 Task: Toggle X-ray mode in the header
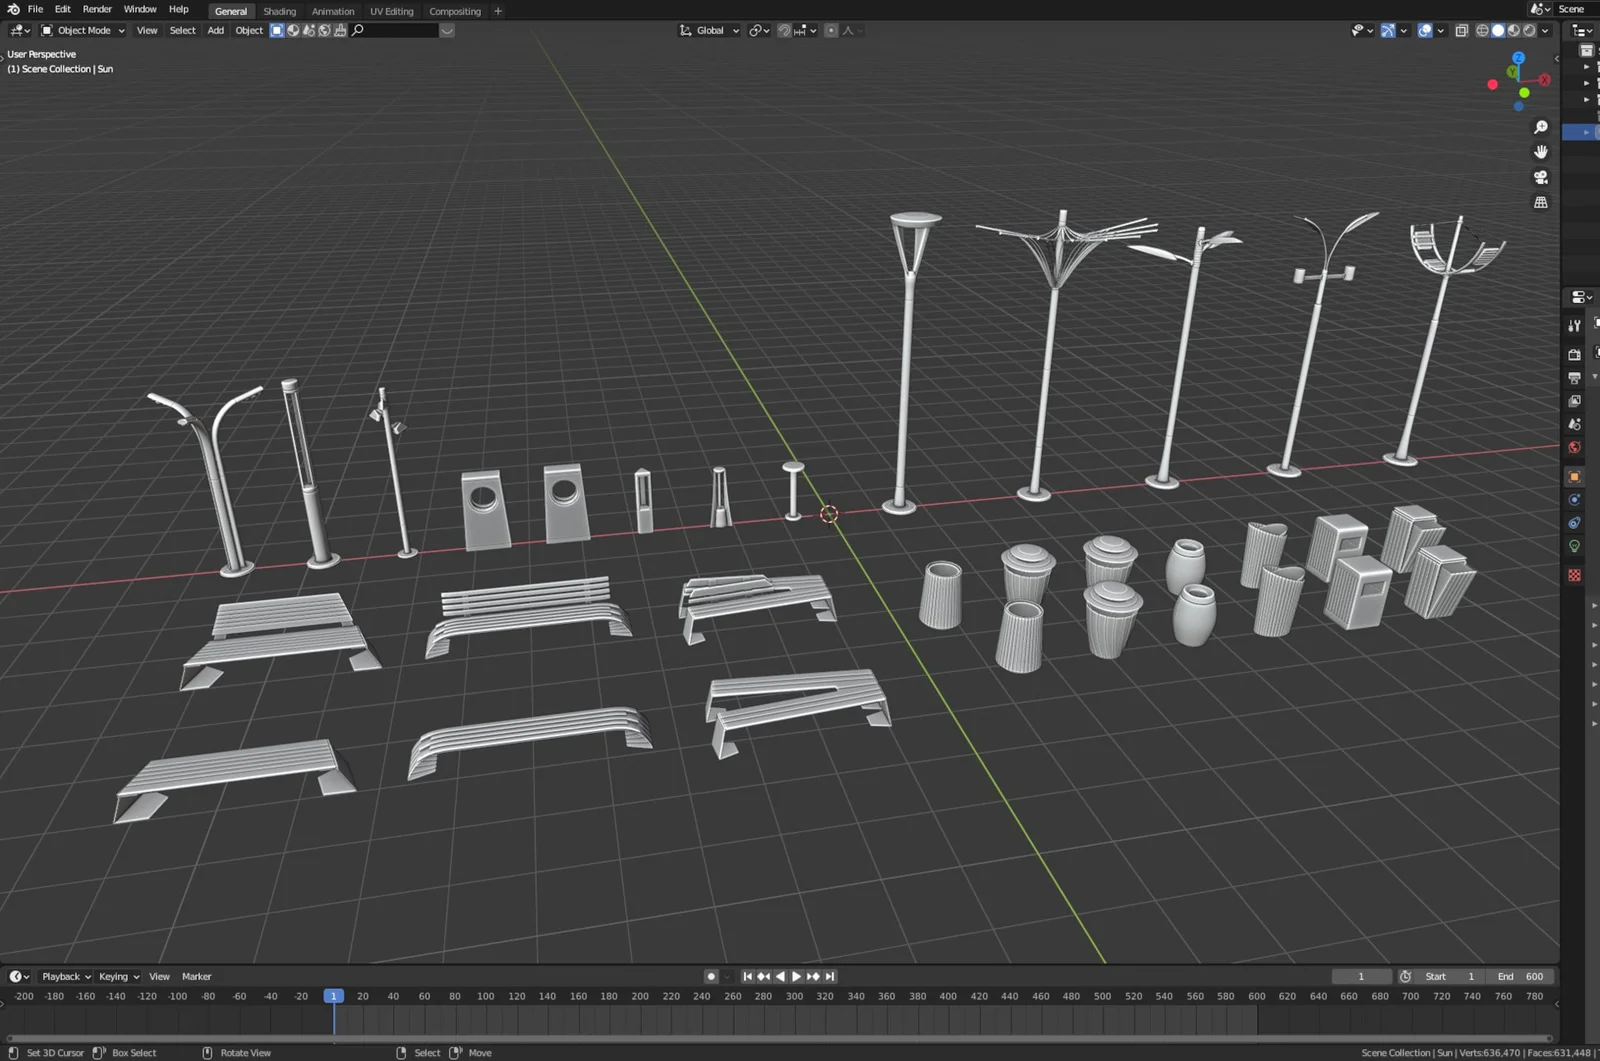coord(1461,30)
